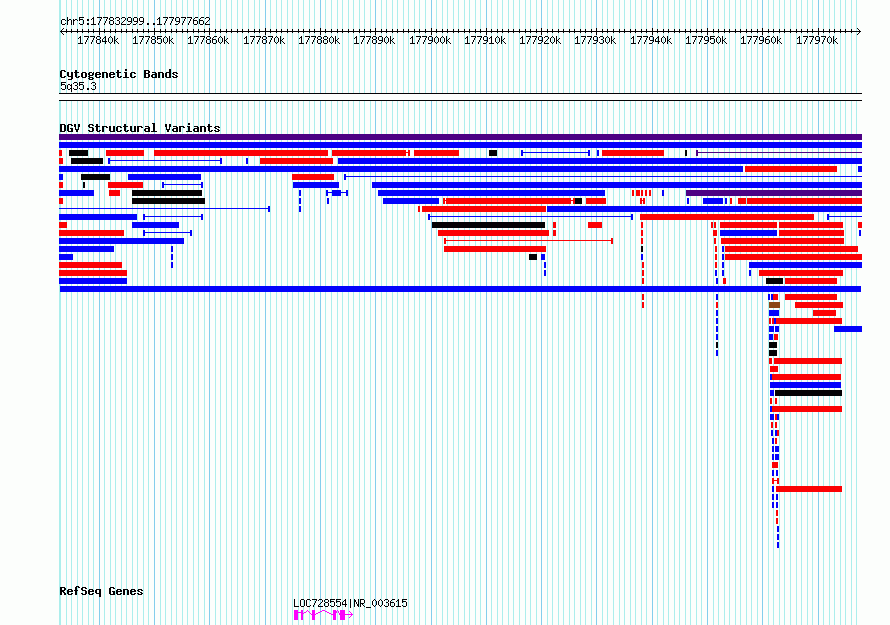The image size is (890, 625).
Task: Click the 177860k ruler tick label
Action: click(208, 40)
